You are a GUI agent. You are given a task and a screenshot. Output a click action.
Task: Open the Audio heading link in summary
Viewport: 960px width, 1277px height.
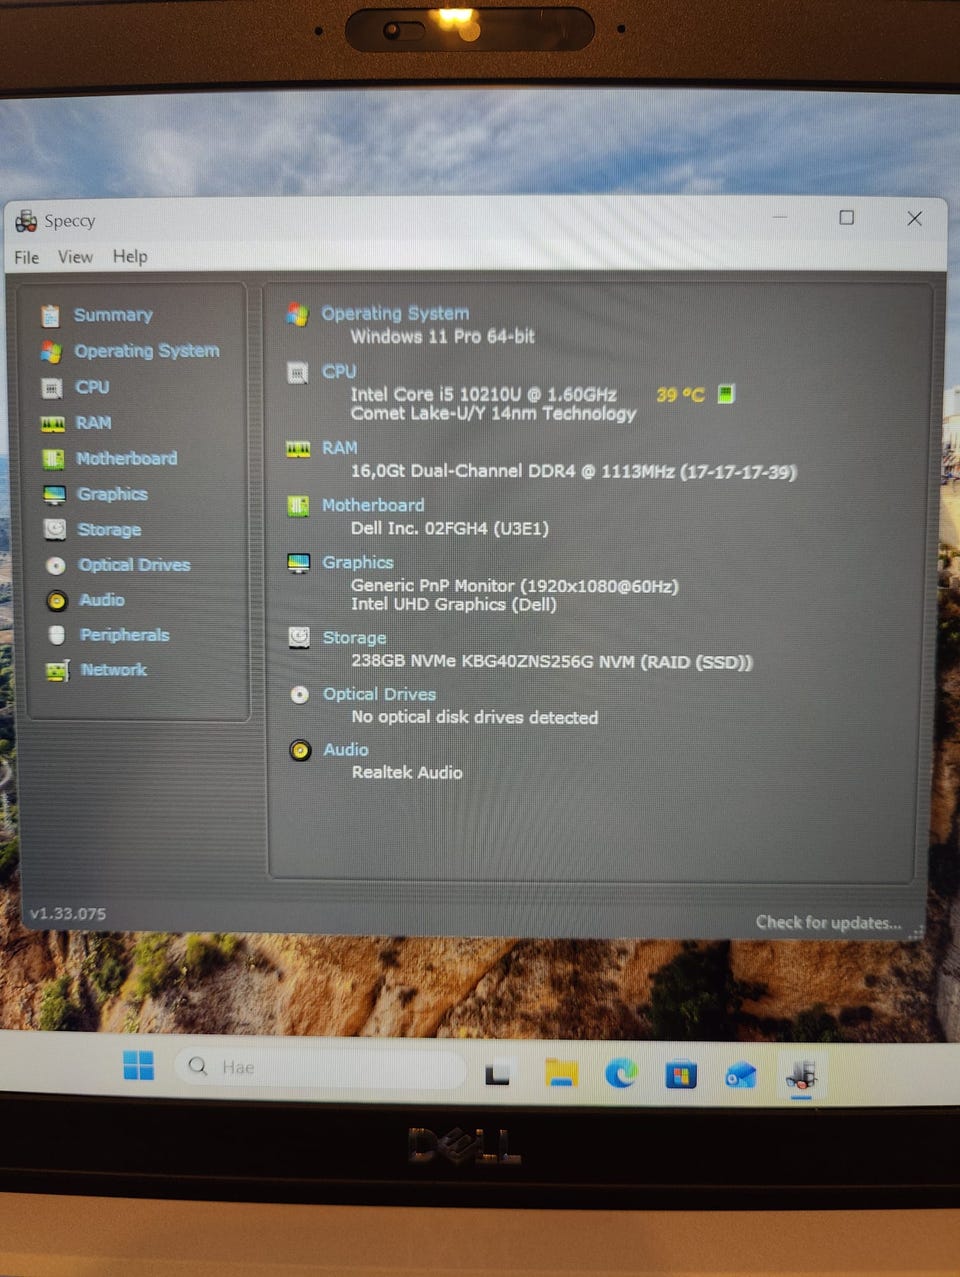[x=346, y=749]
